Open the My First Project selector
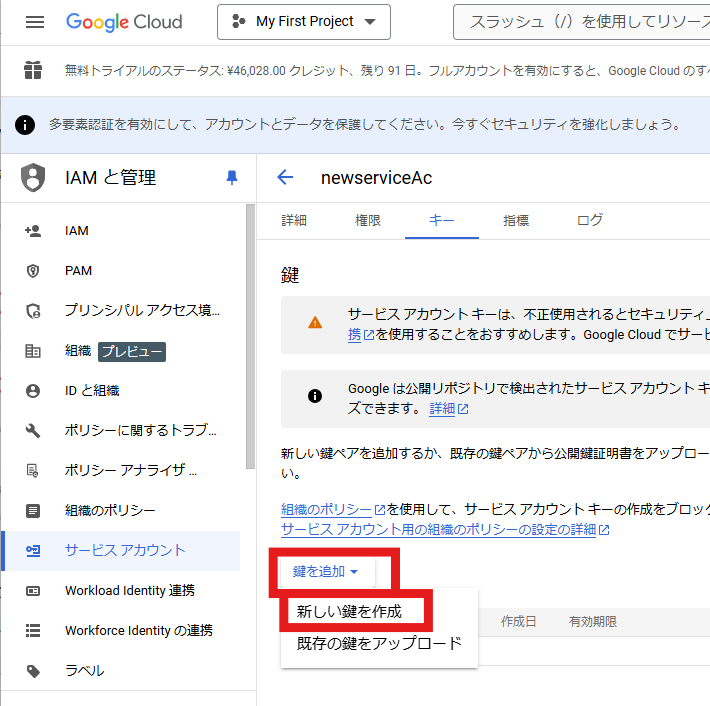Image resolution: width=710 pixels, height=706 pixels. (x=304, y=22)
